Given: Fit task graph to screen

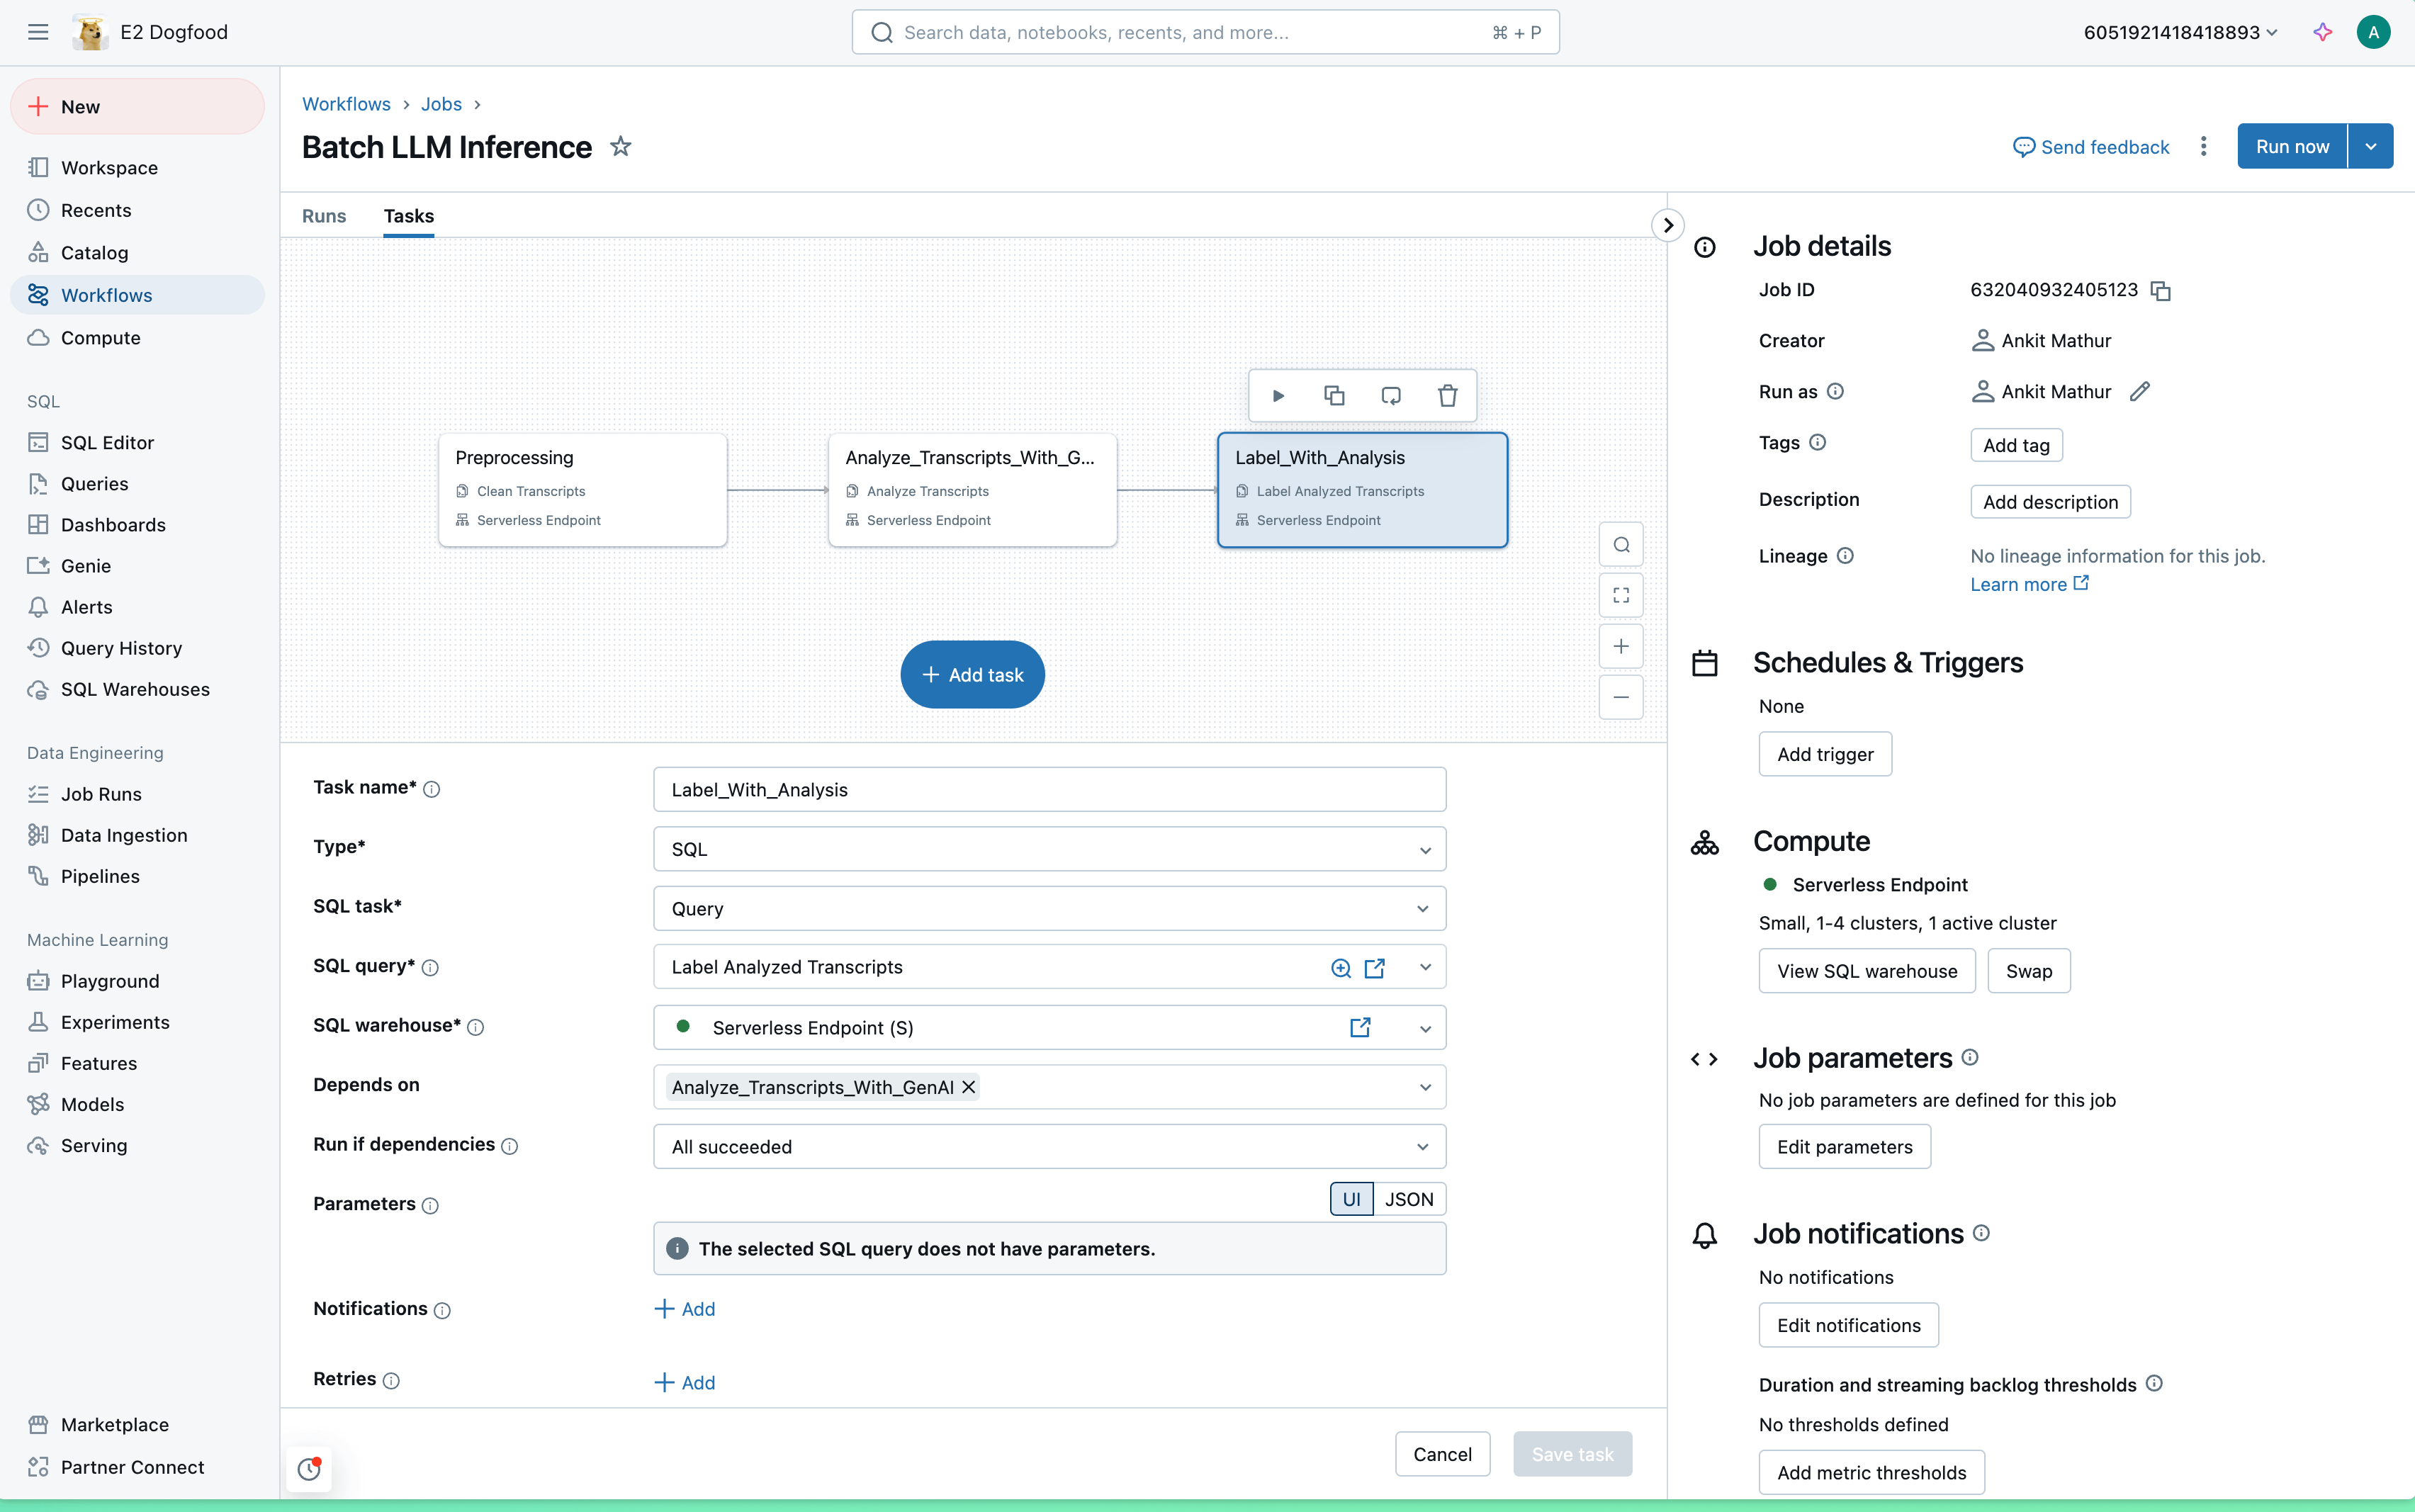Looking at the screenshot, I should coord(1621,595).
